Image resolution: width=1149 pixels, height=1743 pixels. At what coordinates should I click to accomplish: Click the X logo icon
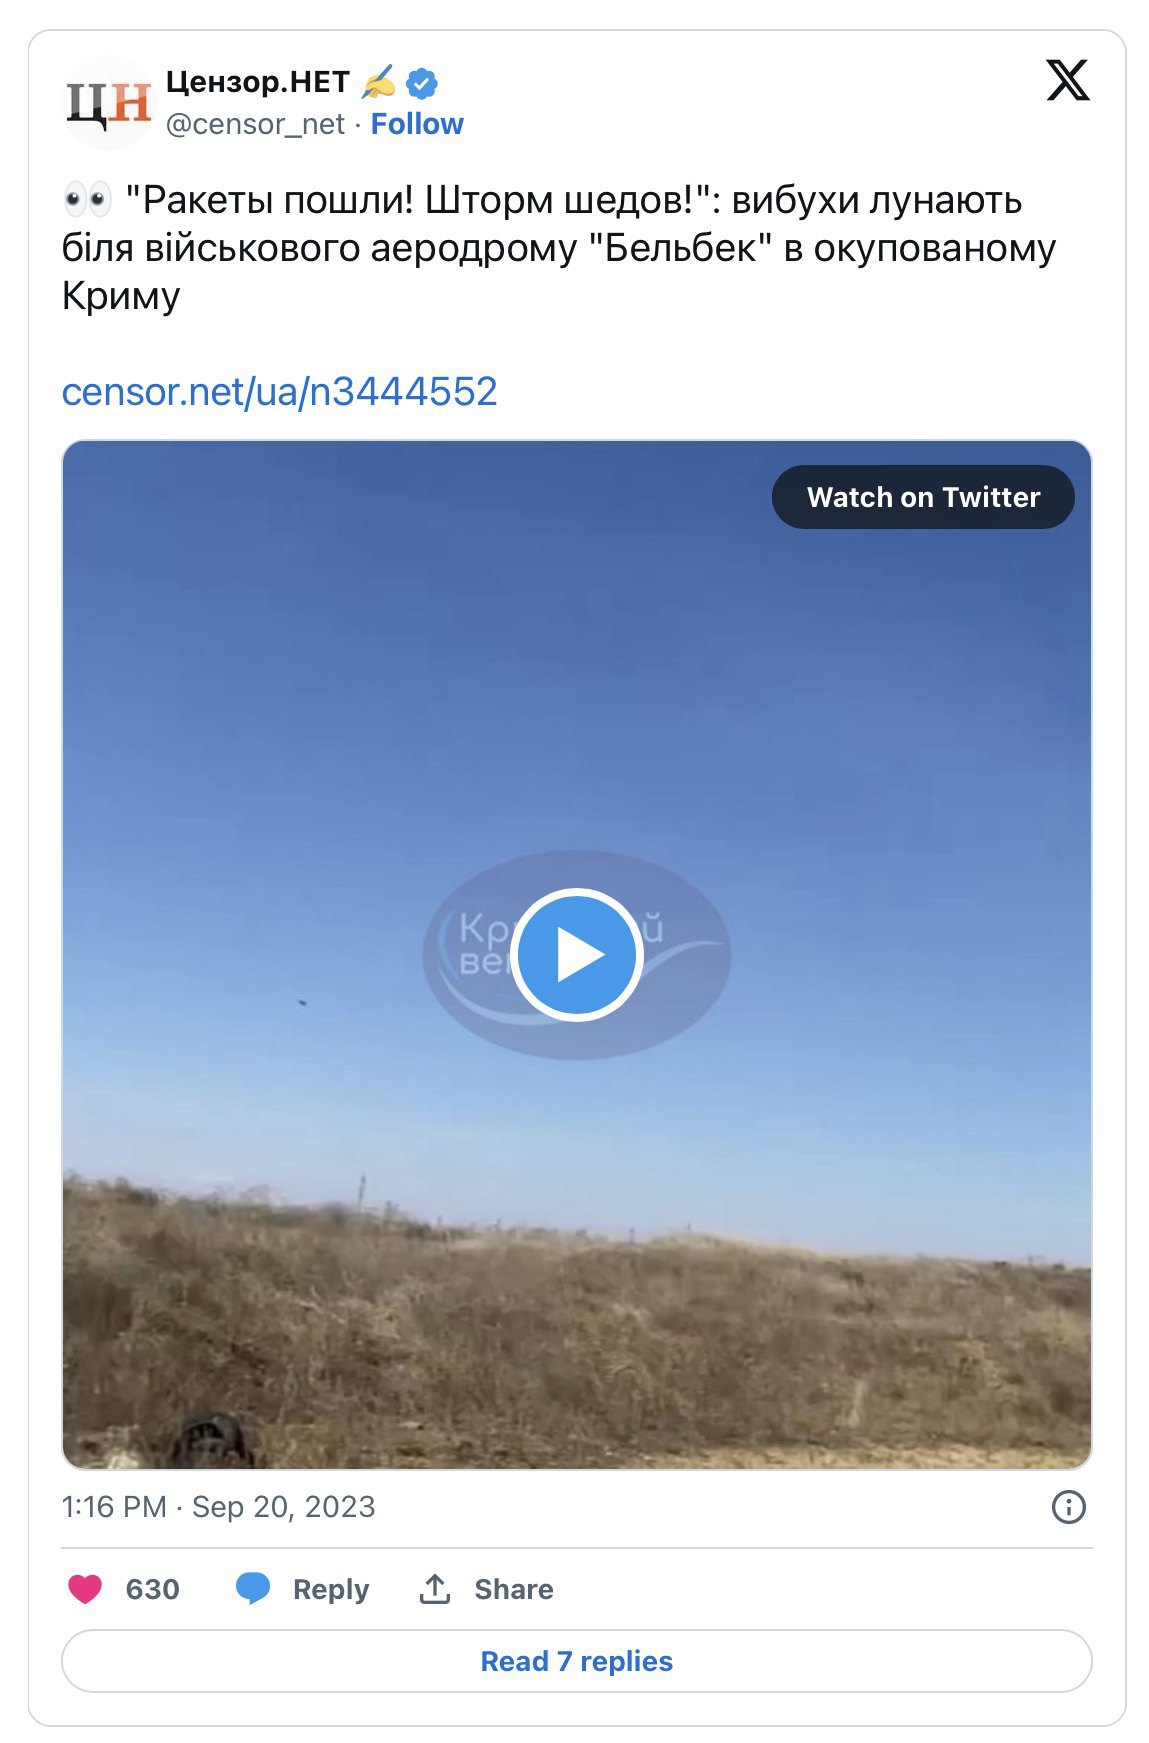tap(1067, 80)
